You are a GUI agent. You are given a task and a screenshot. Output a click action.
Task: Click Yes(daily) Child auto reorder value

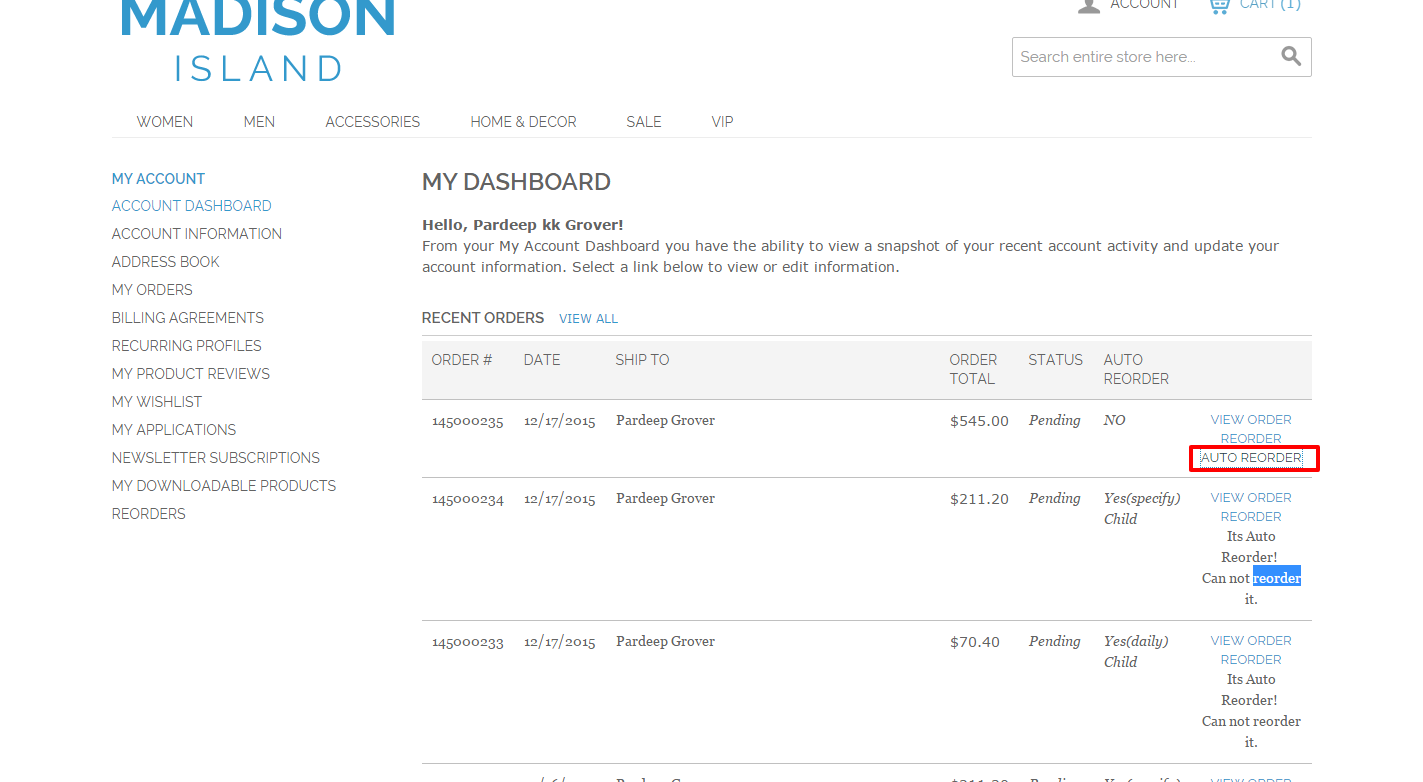[x=1136, y=651]
